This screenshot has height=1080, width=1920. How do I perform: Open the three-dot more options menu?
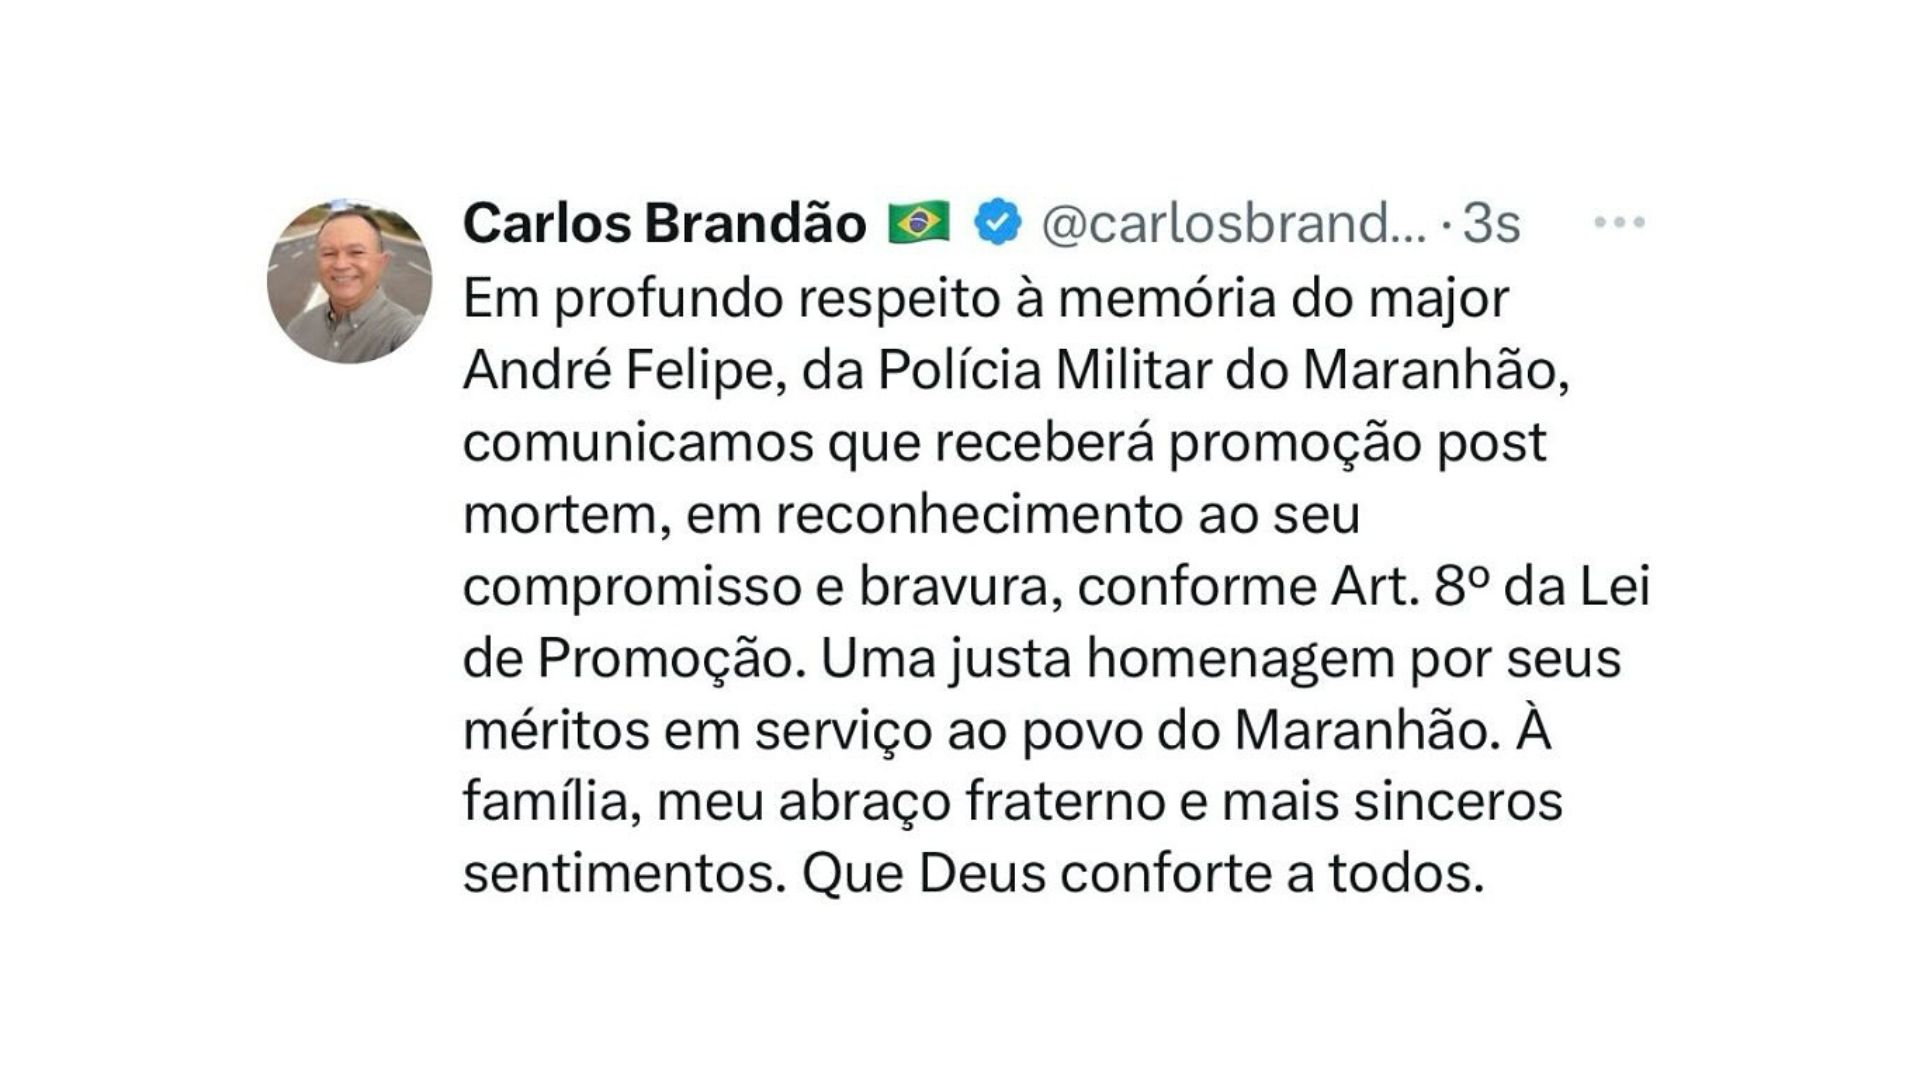pyautogui.click(x=1619, y=222)
